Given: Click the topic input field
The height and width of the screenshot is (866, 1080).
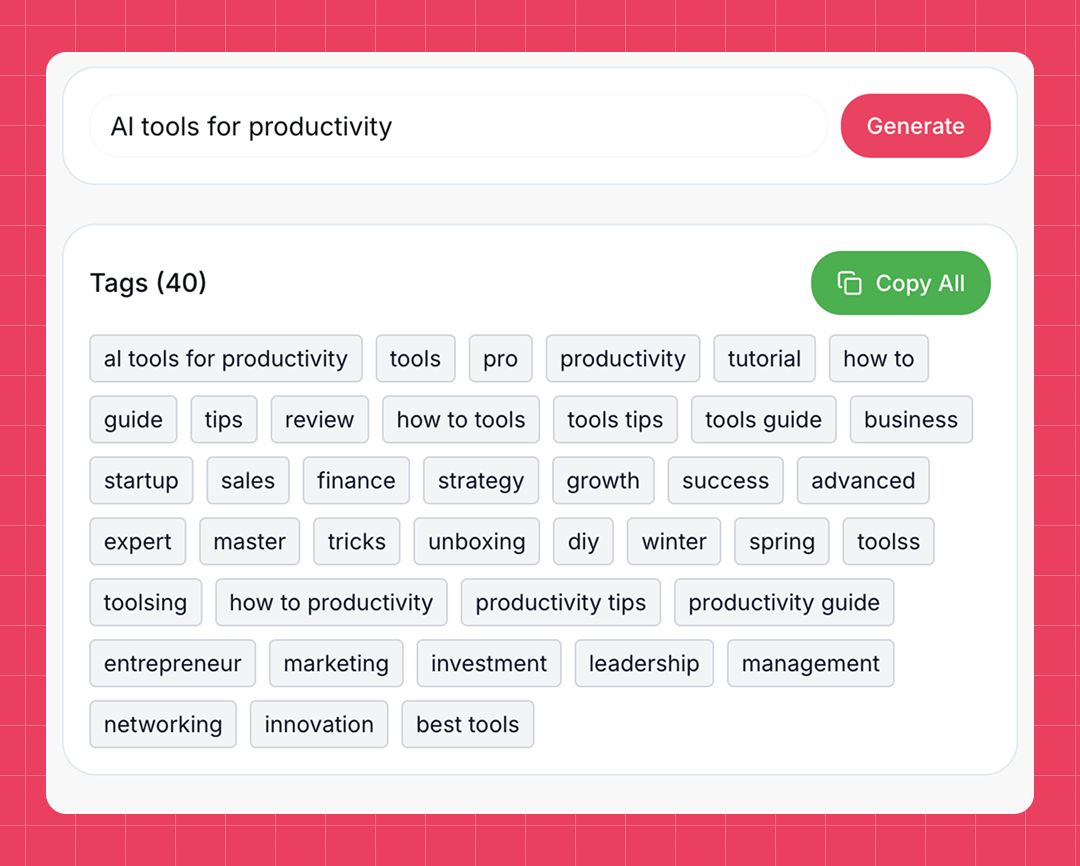Looking at the screenshot, I should click(458, 127).
